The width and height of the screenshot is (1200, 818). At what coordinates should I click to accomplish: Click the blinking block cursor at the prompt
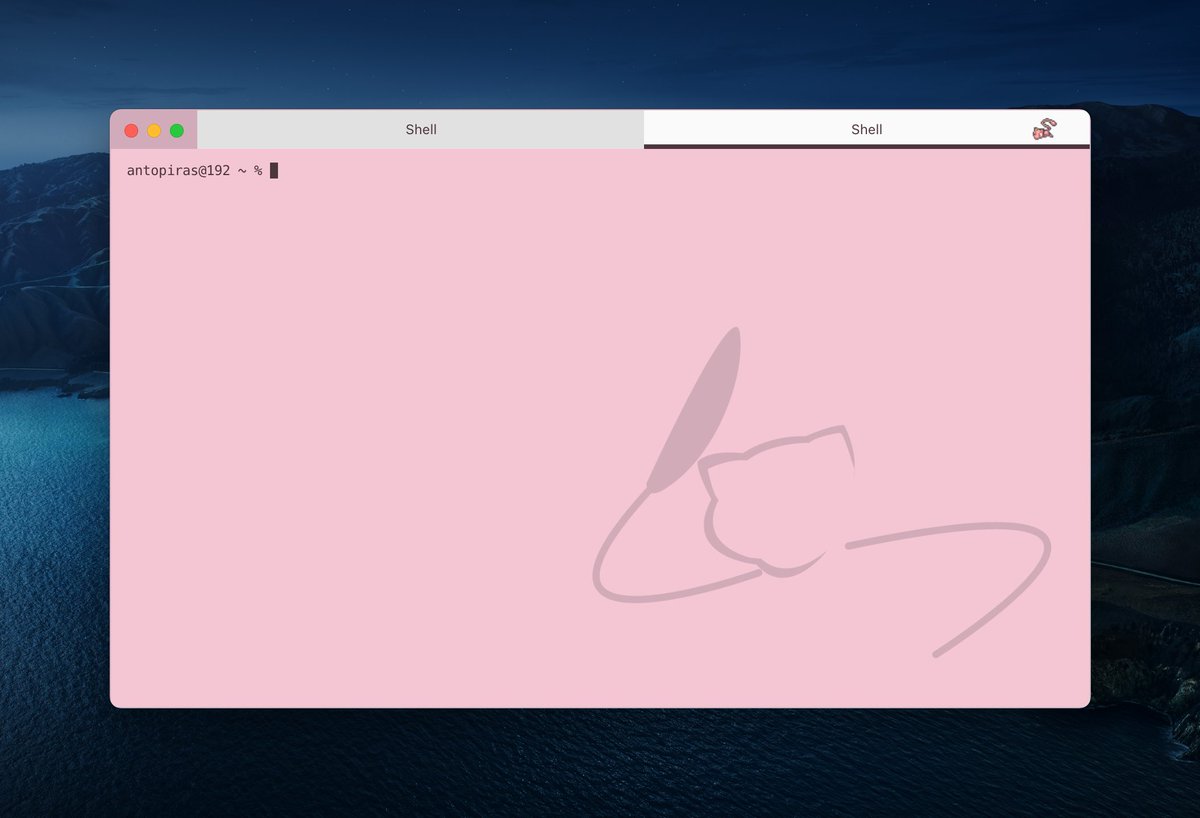272,169
